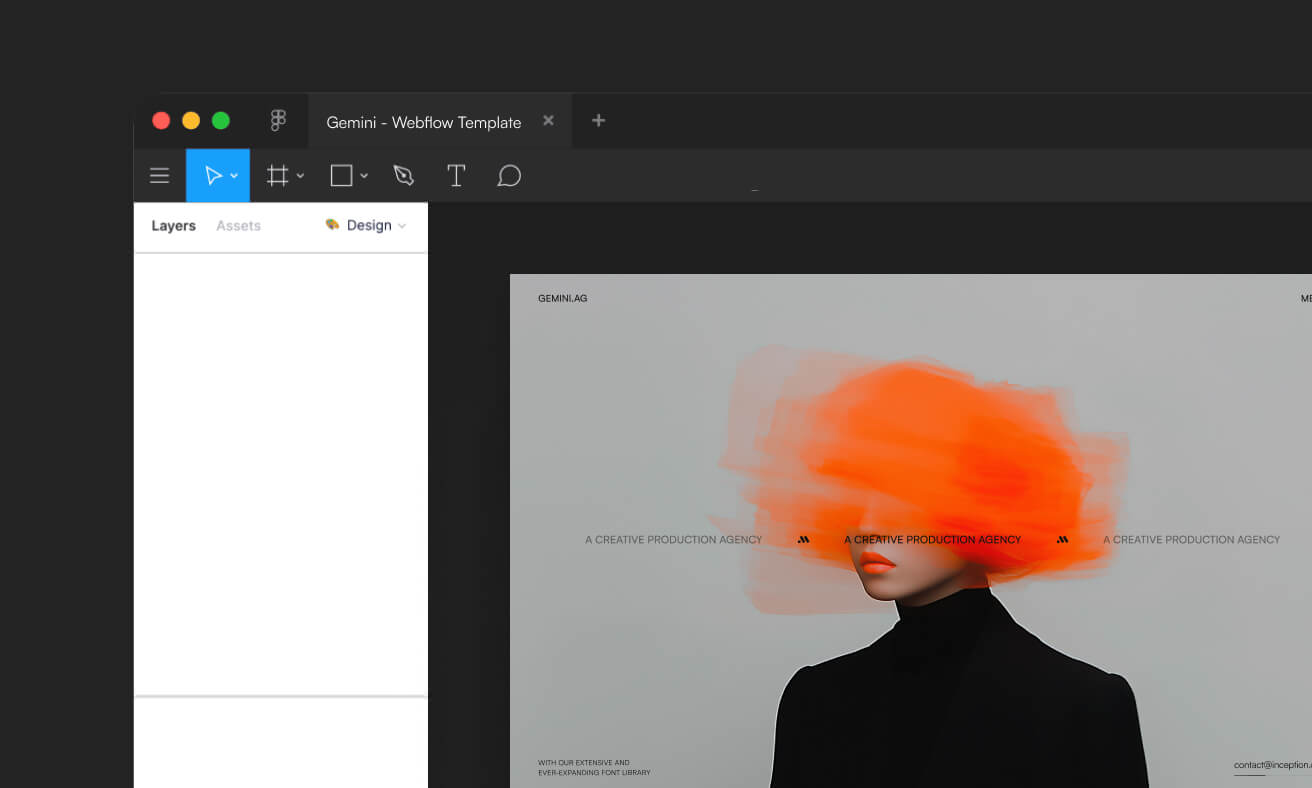Open the Layers panel tab
Screen dimensions: 1312x788
(173, 226)
